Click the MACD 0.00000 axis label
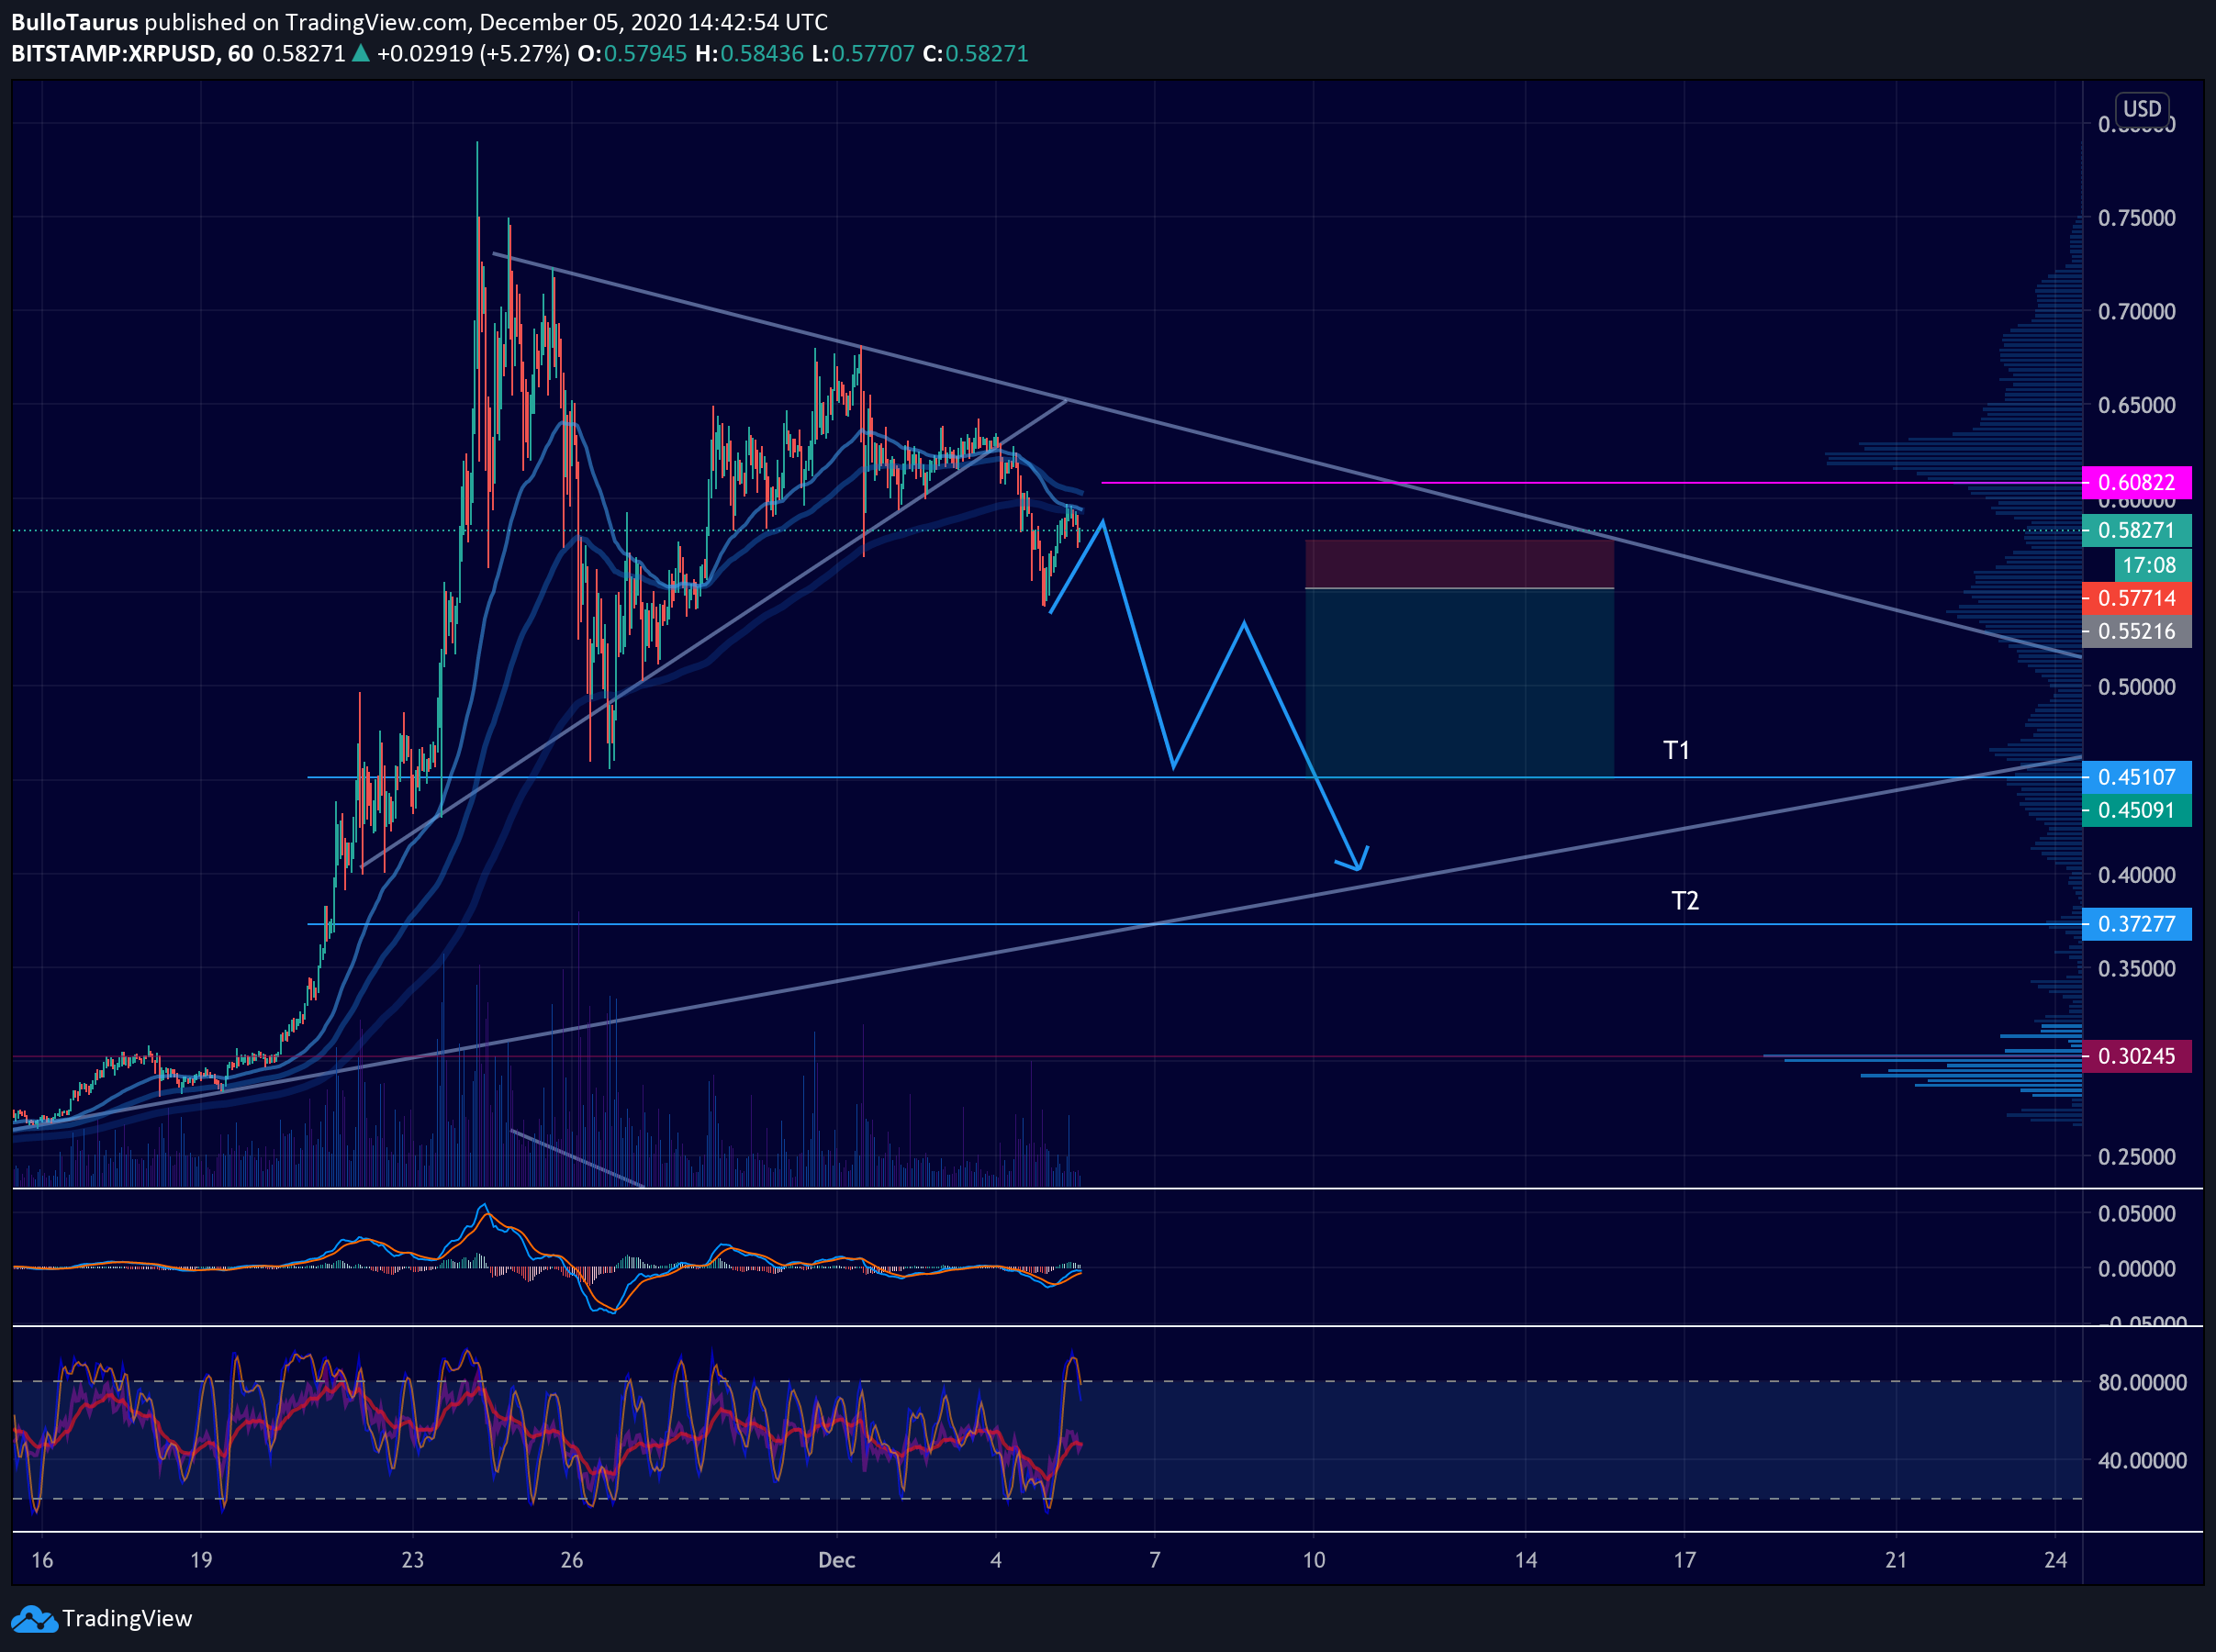The image size is (2216, 1652). 2137,1269
